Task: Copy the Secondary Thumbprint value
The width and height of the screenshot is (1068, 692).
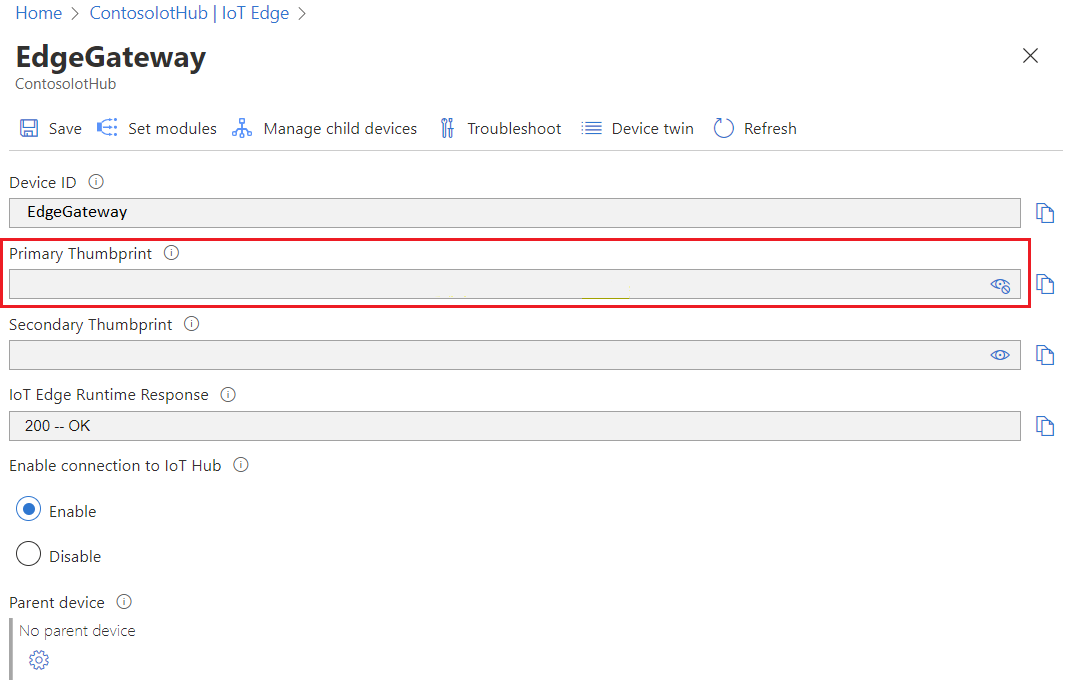Action: 1044,355
